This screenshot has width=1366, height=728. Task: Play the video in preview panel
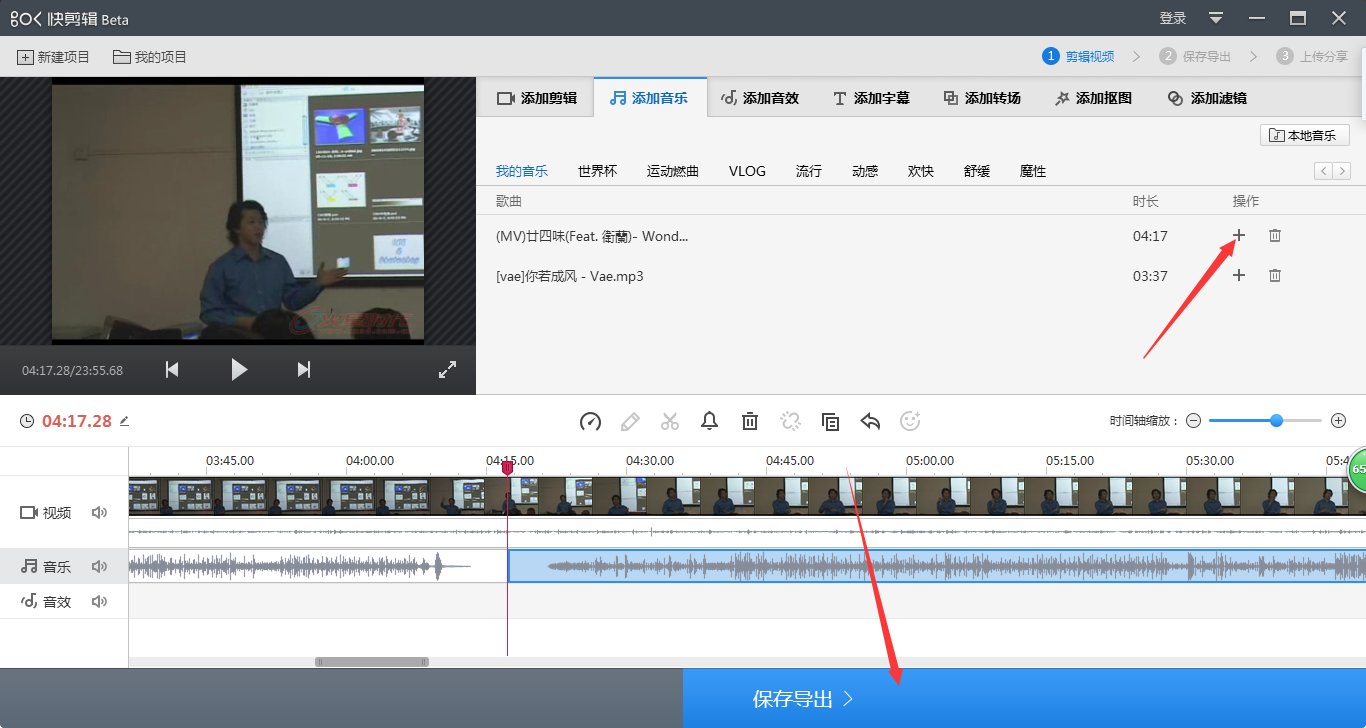pos(238,369)
